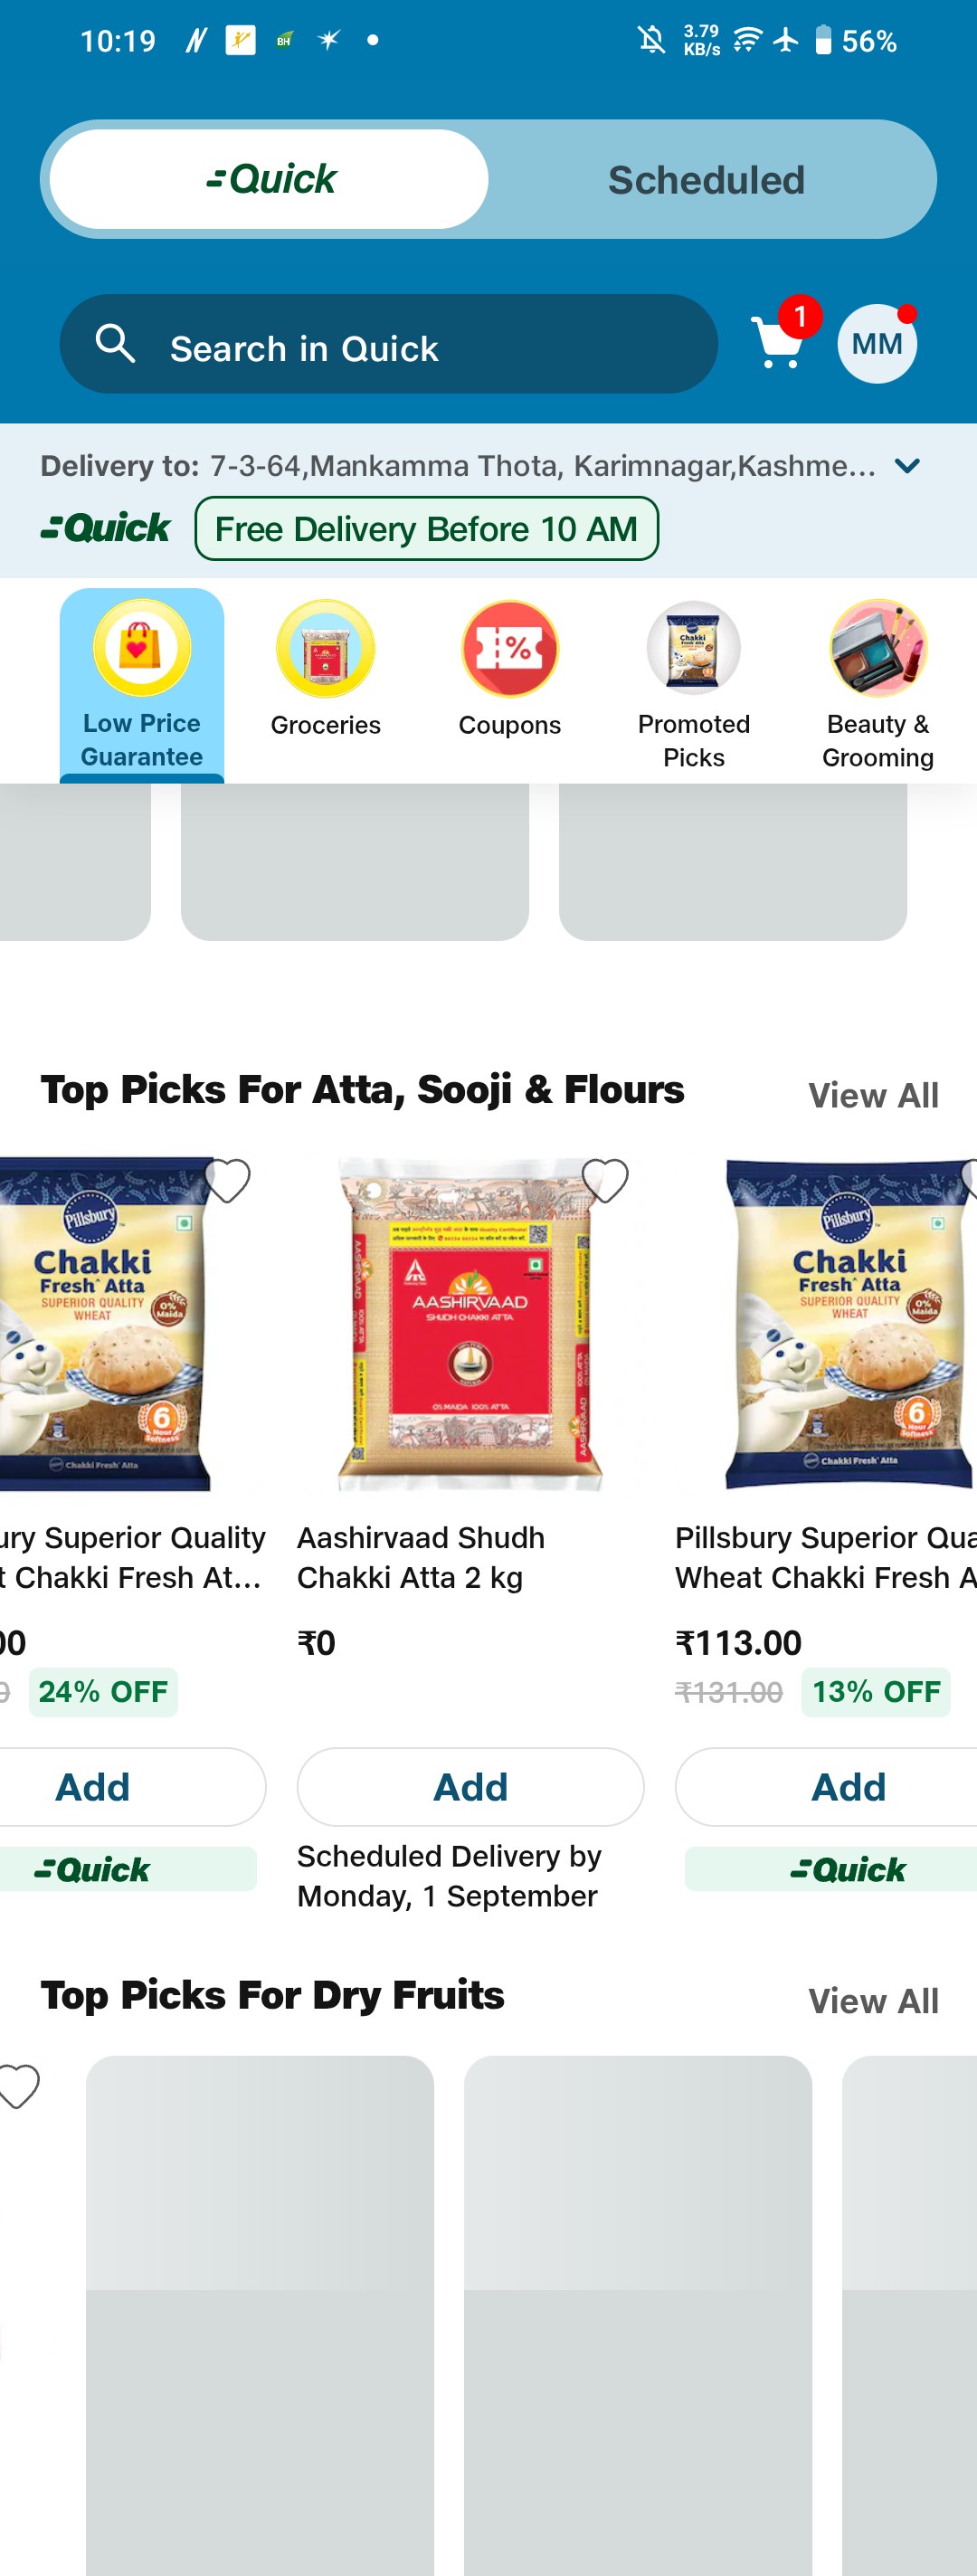Image resolution: width=977 pixels, height=2576 pixels.
Task: Focus the Search in Quick field
Action: [389, 343]
